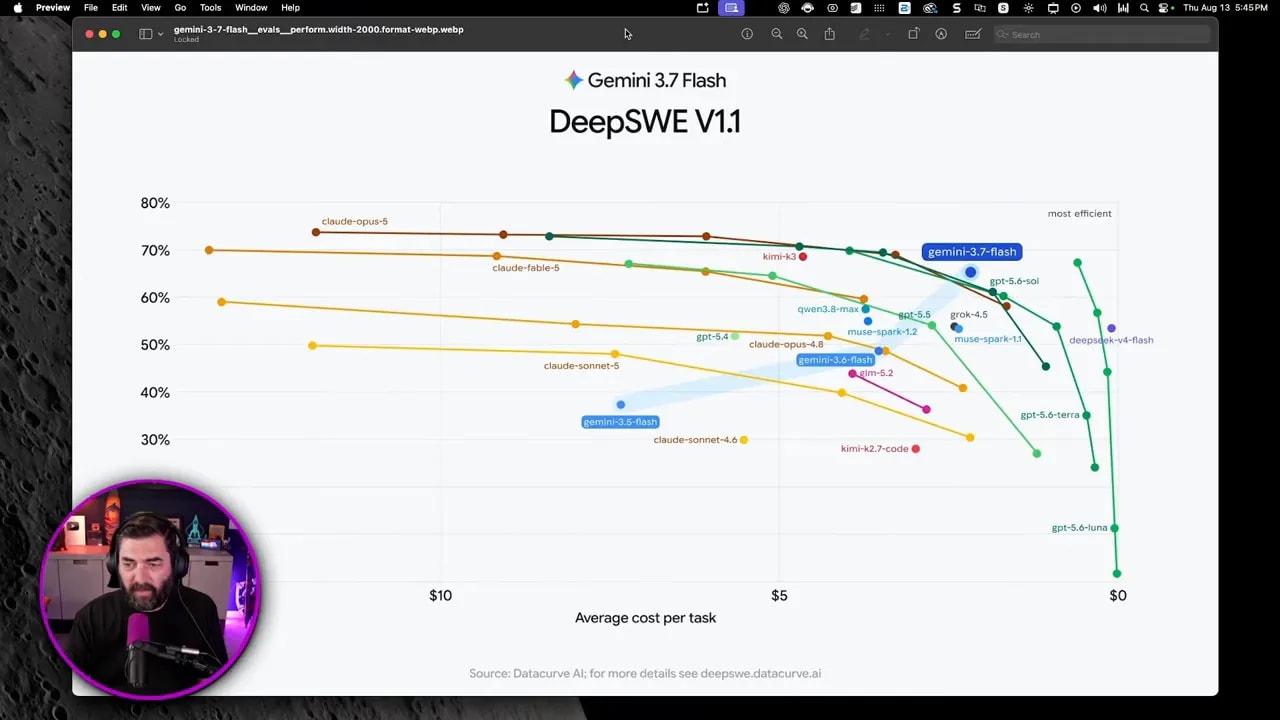Viewport: 1280px width, 720px height.
Task: Focus the Preview Search field
Action: [1102, 34]
